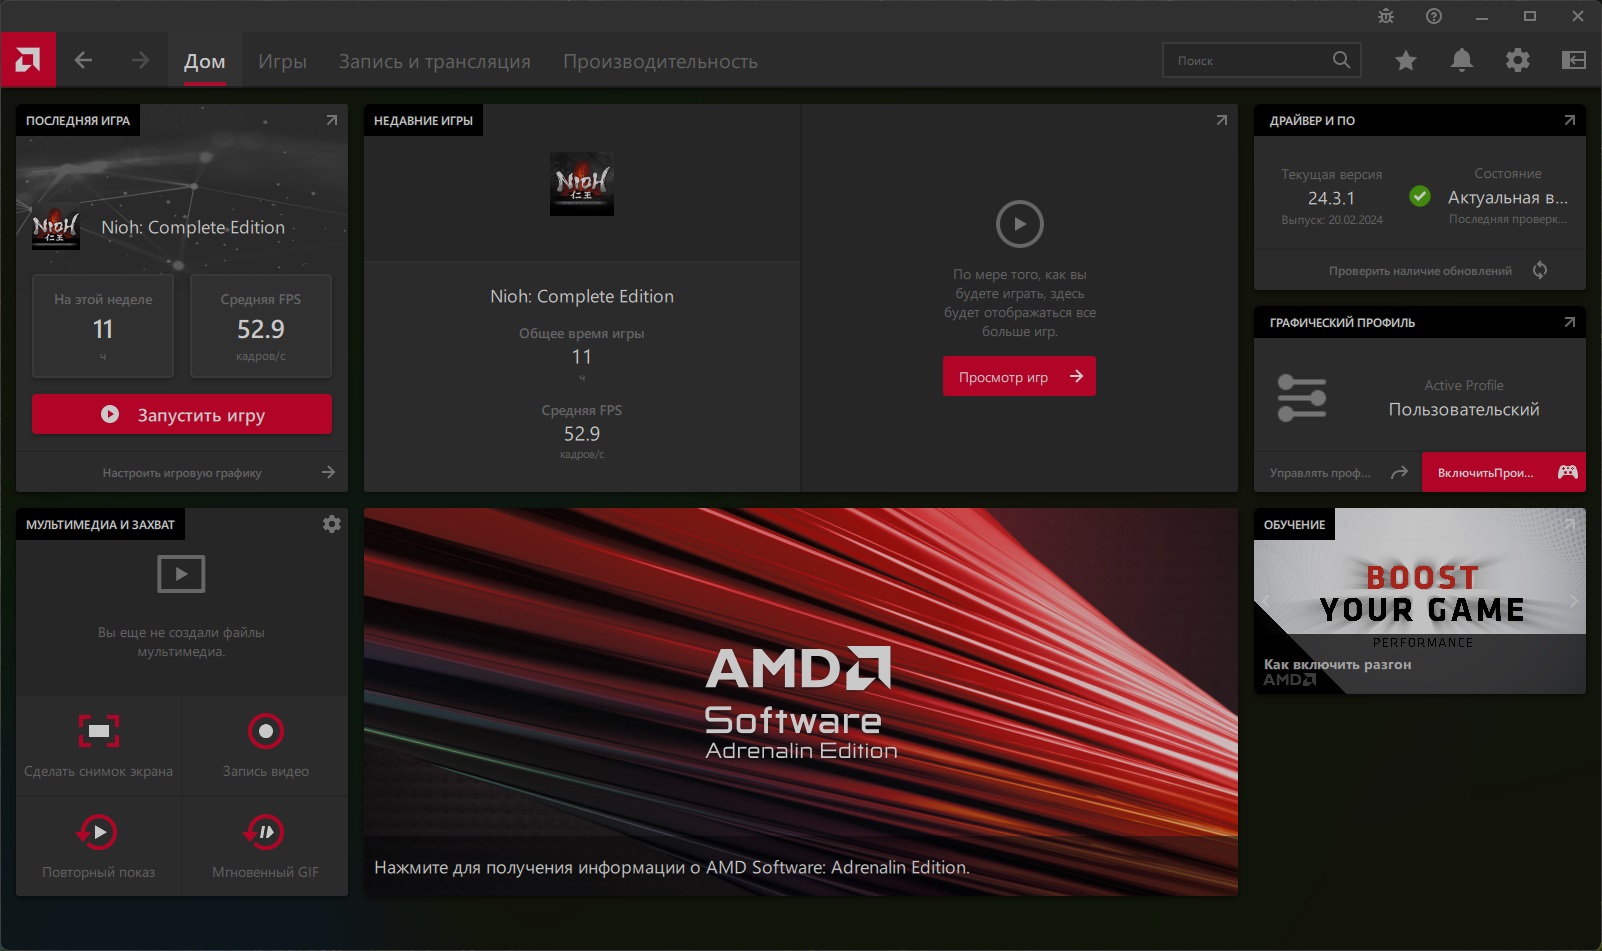The height and width of the screenshot is (951, 1602).
Task: Click the Просмотр игр button
Action: click(1019, 376)
